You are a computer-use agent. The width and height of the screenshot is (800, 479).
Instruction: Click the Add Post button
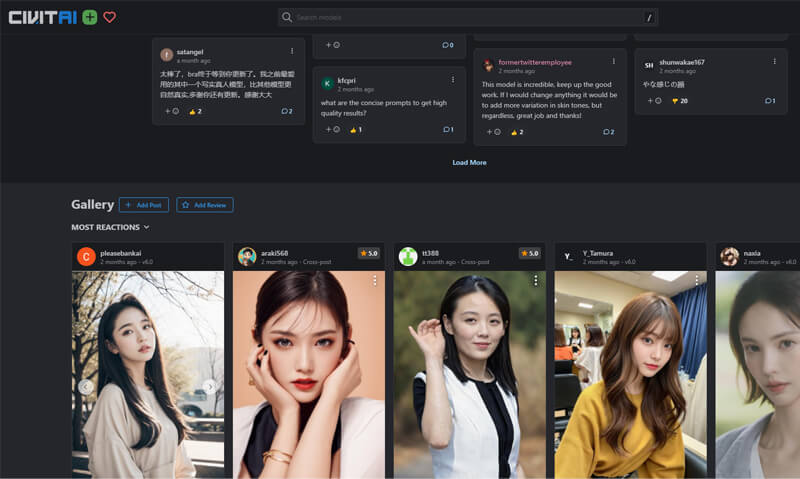click(x=143, y=205)
